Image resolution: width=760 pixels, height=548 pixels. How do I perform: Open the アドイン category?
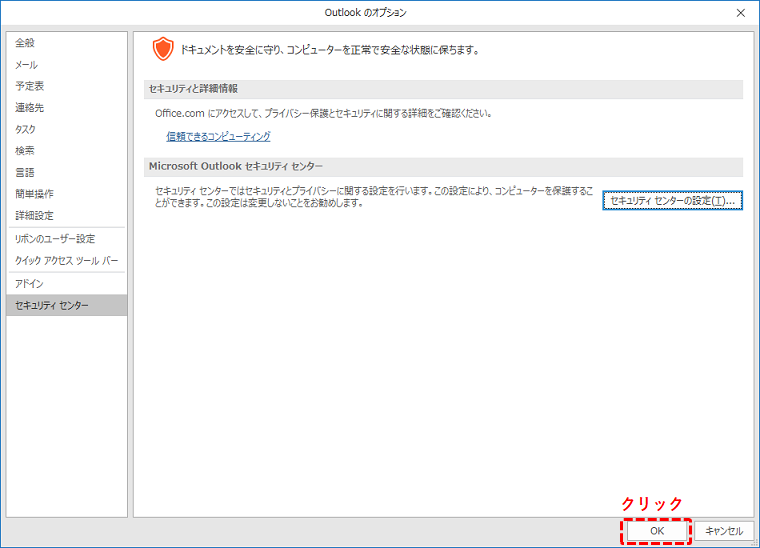(x=66, y=283)
